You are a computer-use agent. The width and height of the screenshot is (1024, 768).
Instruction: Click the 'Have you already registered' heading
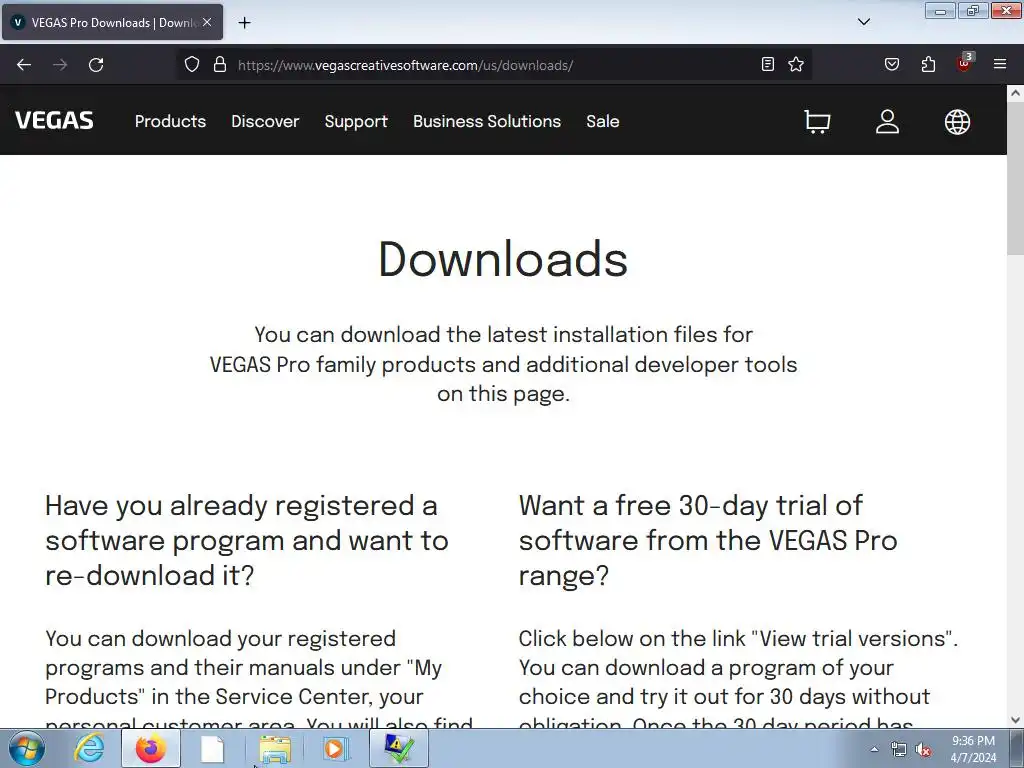click(x=247, y=540)
